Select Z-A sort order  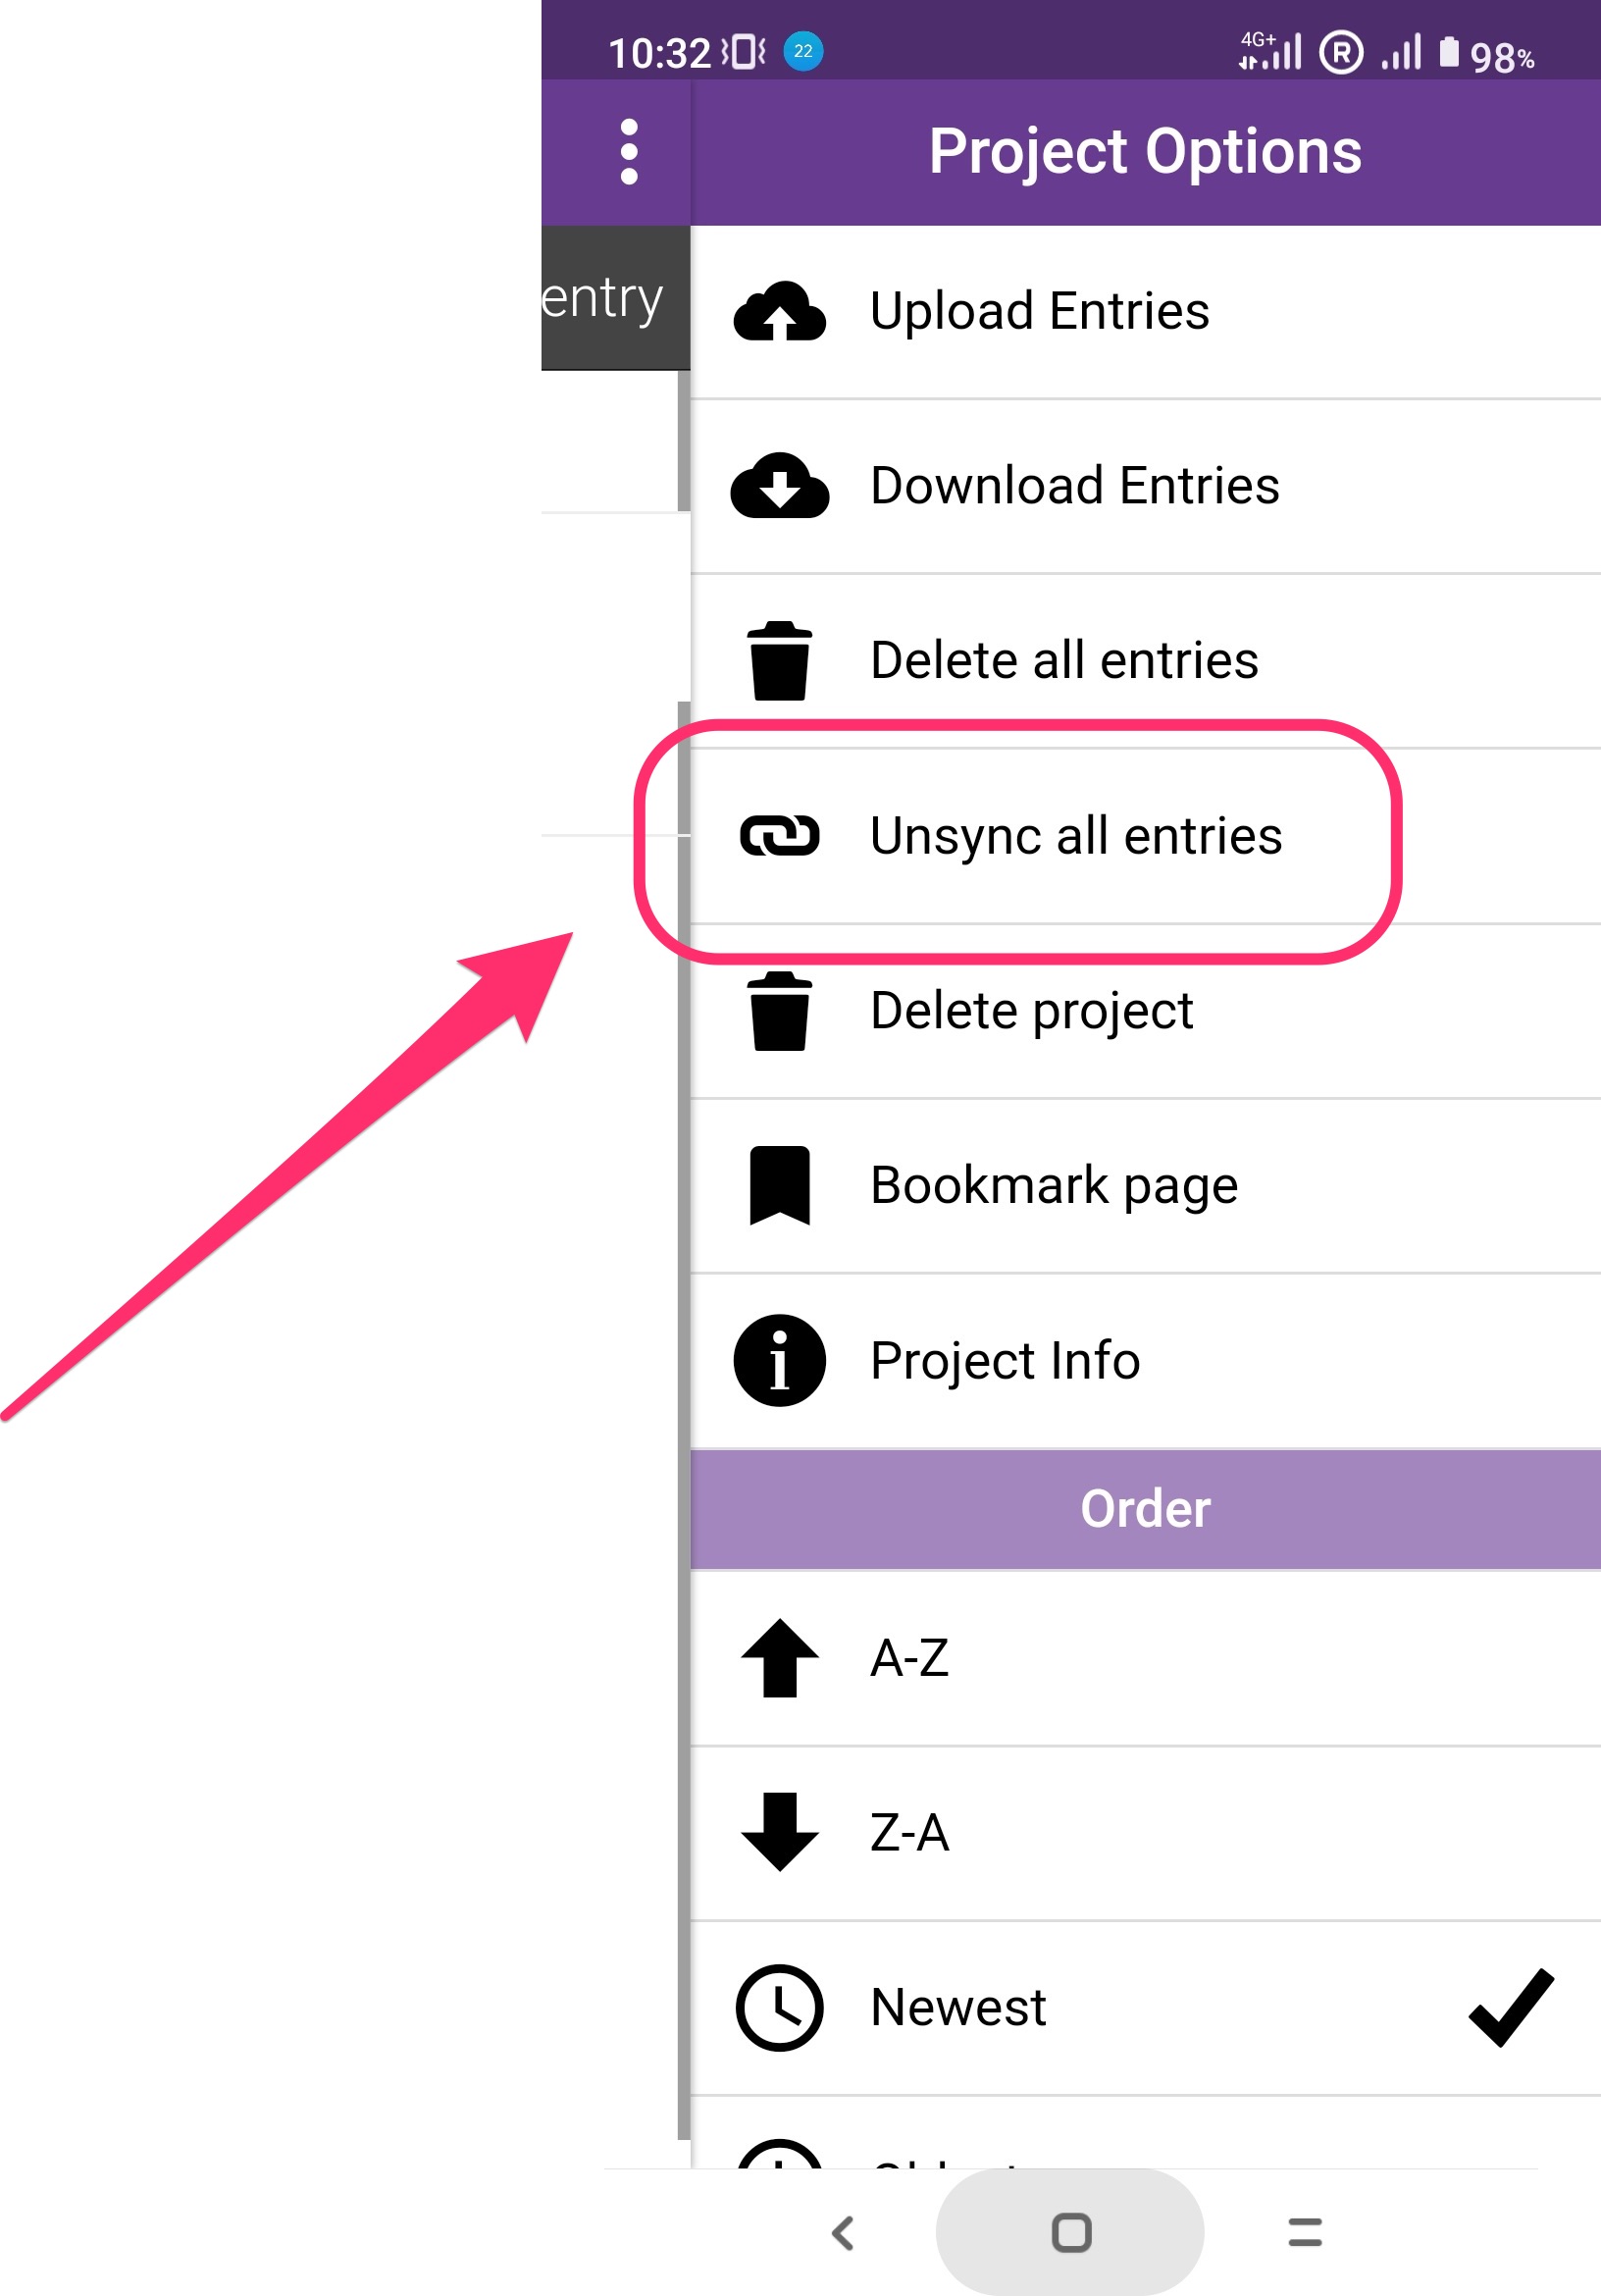pos(910,1833)
